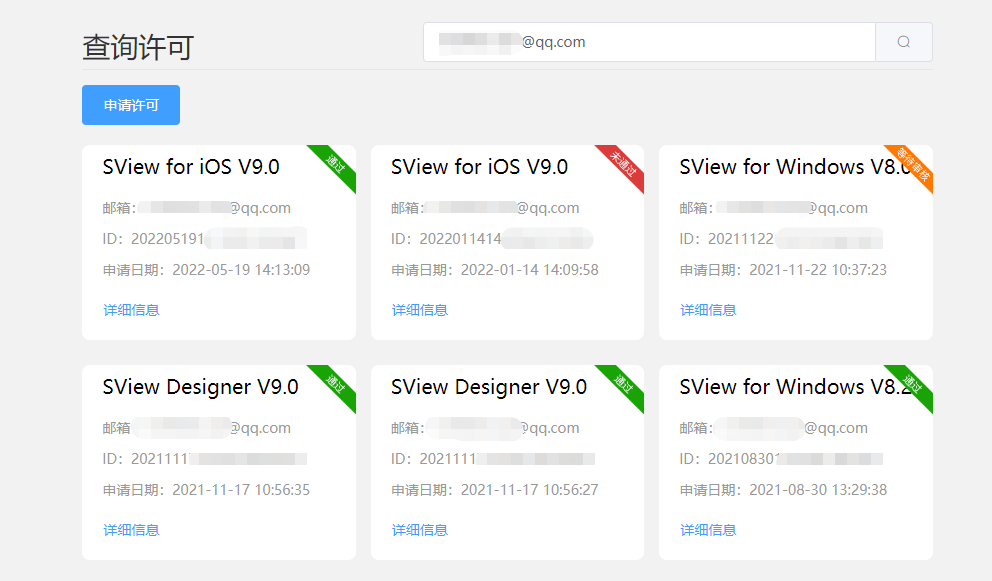Click the 查询许可 page heading
Image resolution: width=992 pixels, height=581 pixels.
(138, 47)
